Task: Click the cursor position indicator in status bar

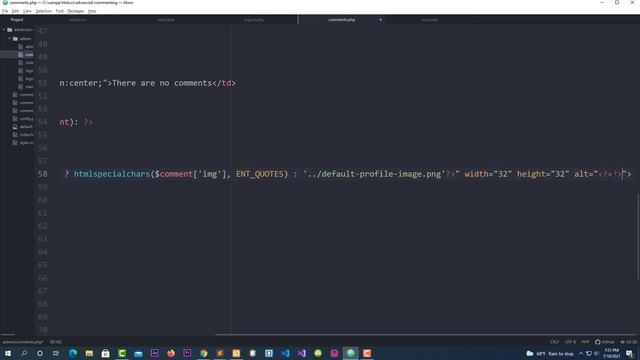Action: pos(55,342)
